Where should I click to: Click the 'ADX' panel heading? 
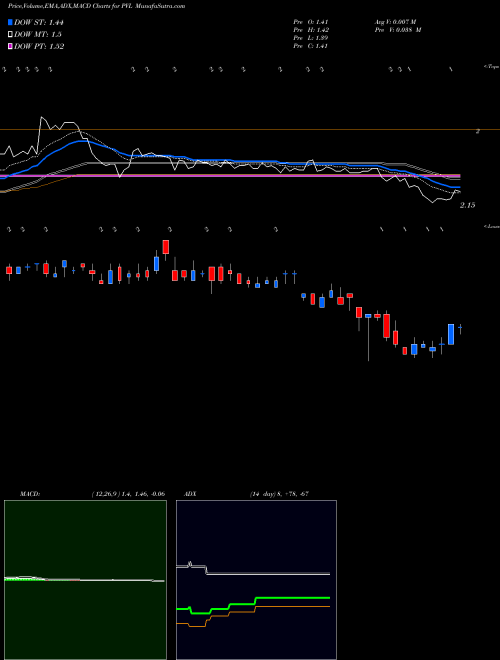[x=190, y=493]
